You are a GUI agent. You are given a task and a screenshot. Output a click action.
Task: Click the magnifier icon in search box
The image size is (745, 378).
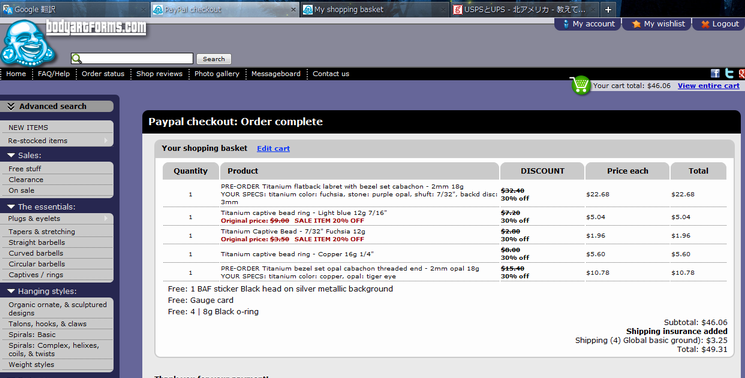click(x=76, y=58)
